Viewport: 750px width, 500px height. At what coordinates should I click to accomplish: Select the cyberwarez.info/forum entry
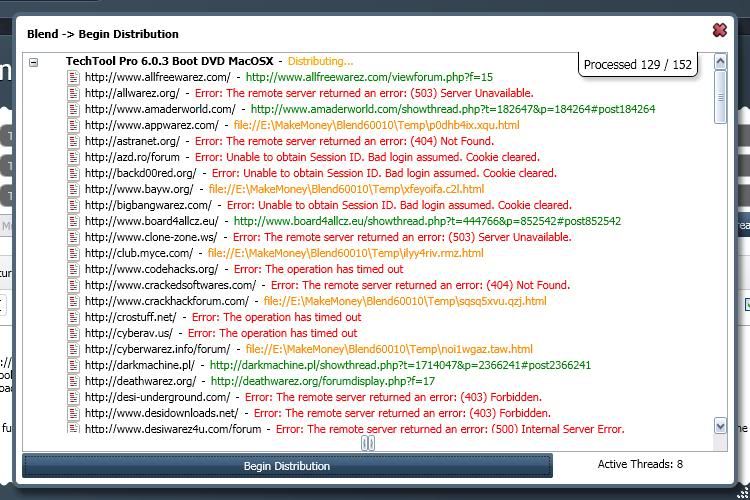[x=157, y=349]
